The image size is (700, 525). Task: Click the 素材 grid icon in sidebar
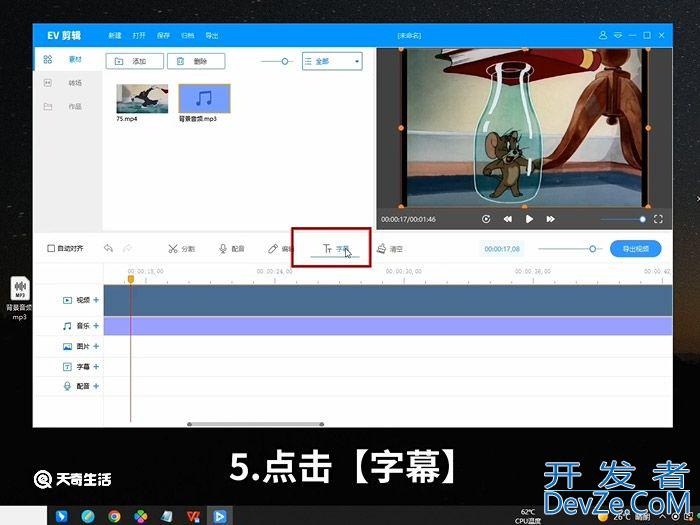pyautogui.click(x=48, y=59)
